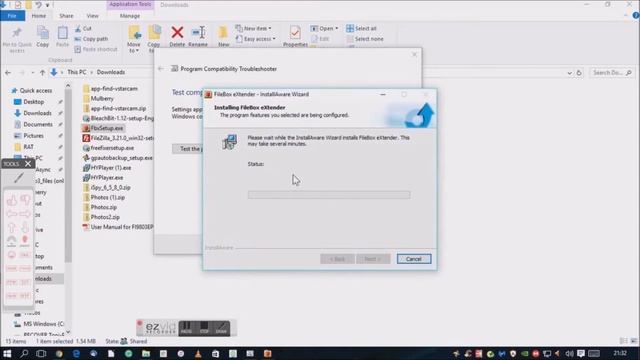This screenshot has width=640, height=360.
Task: Select the Application Tools tab
Action: tap(130, 4)
